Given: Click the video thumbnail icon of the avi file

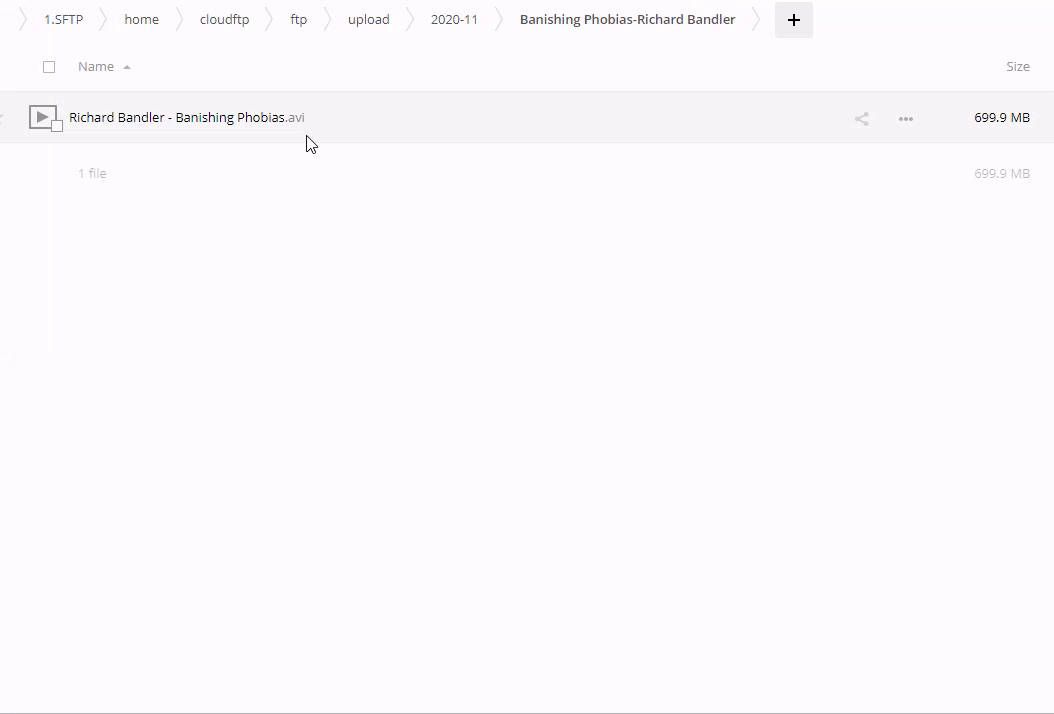Looking at the screenshot, I should pyautogui.click(x=41, y=117).
